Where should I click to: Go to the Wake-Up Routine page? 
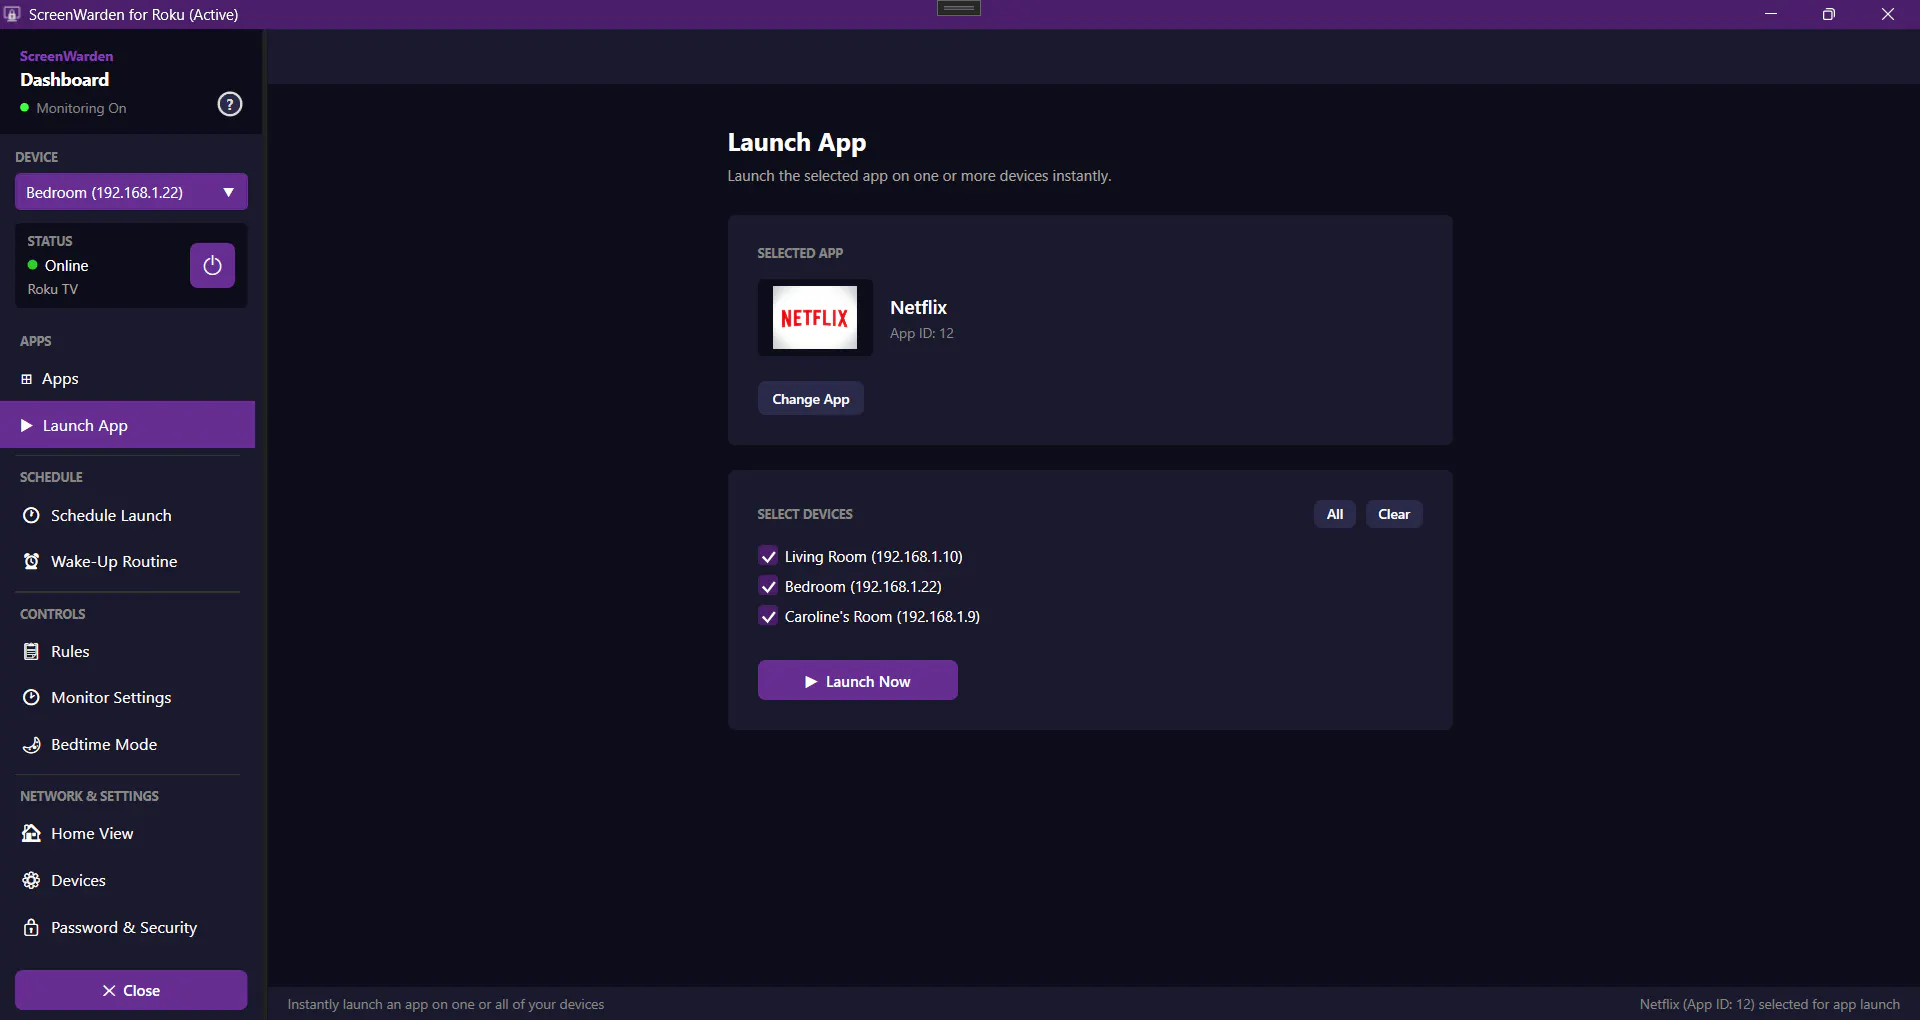click(x=128, y=561)
